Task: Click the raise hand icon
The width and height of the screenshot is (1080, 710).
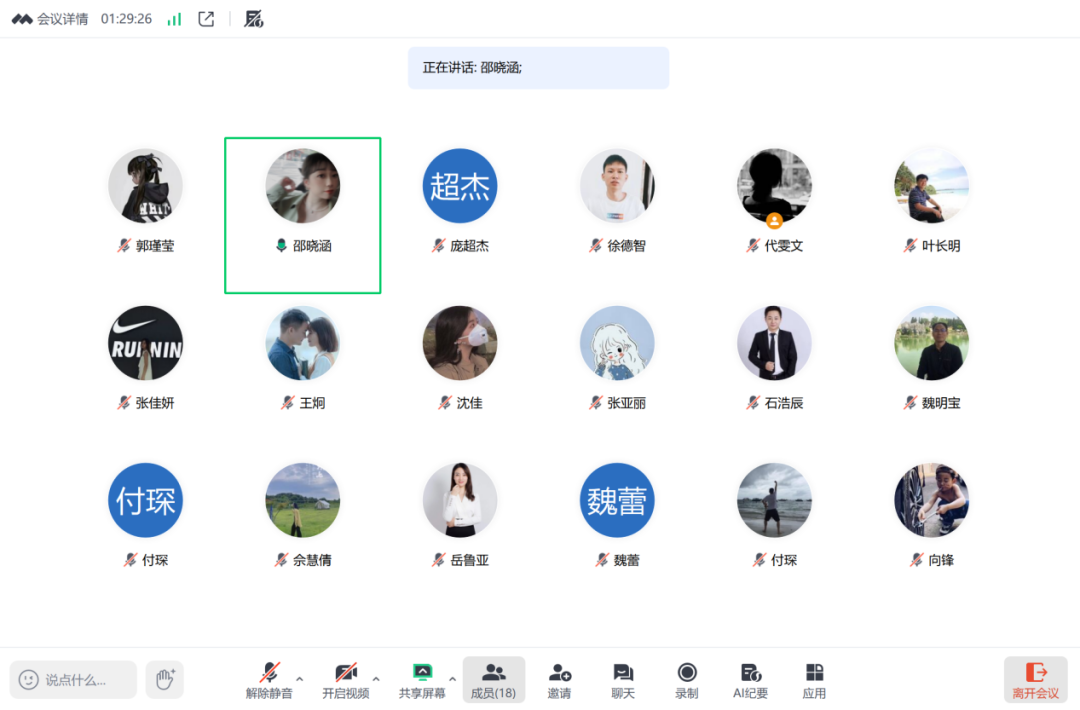Action: (x=165, y=679)
